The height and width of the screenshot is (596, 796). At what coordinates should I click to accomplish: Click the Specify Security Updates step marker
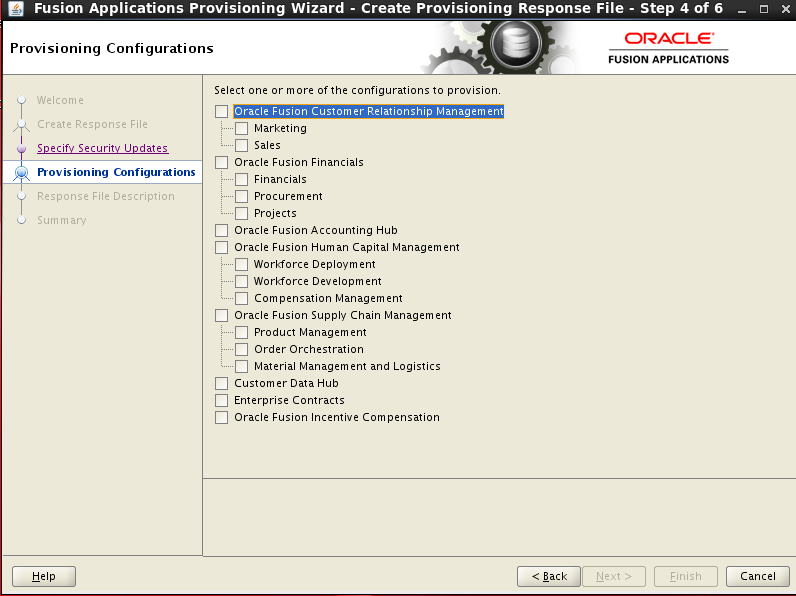click(x=21, y=148)
